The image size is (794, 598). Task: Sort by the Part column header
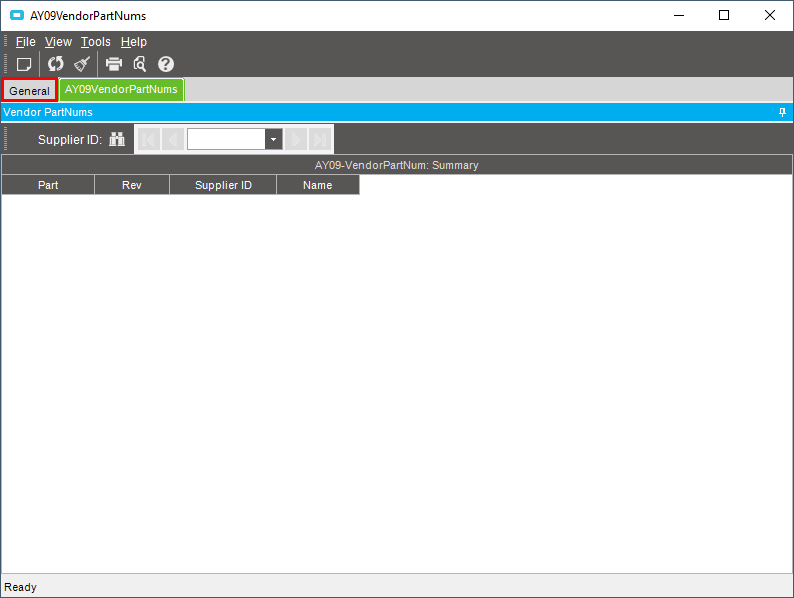48,185
